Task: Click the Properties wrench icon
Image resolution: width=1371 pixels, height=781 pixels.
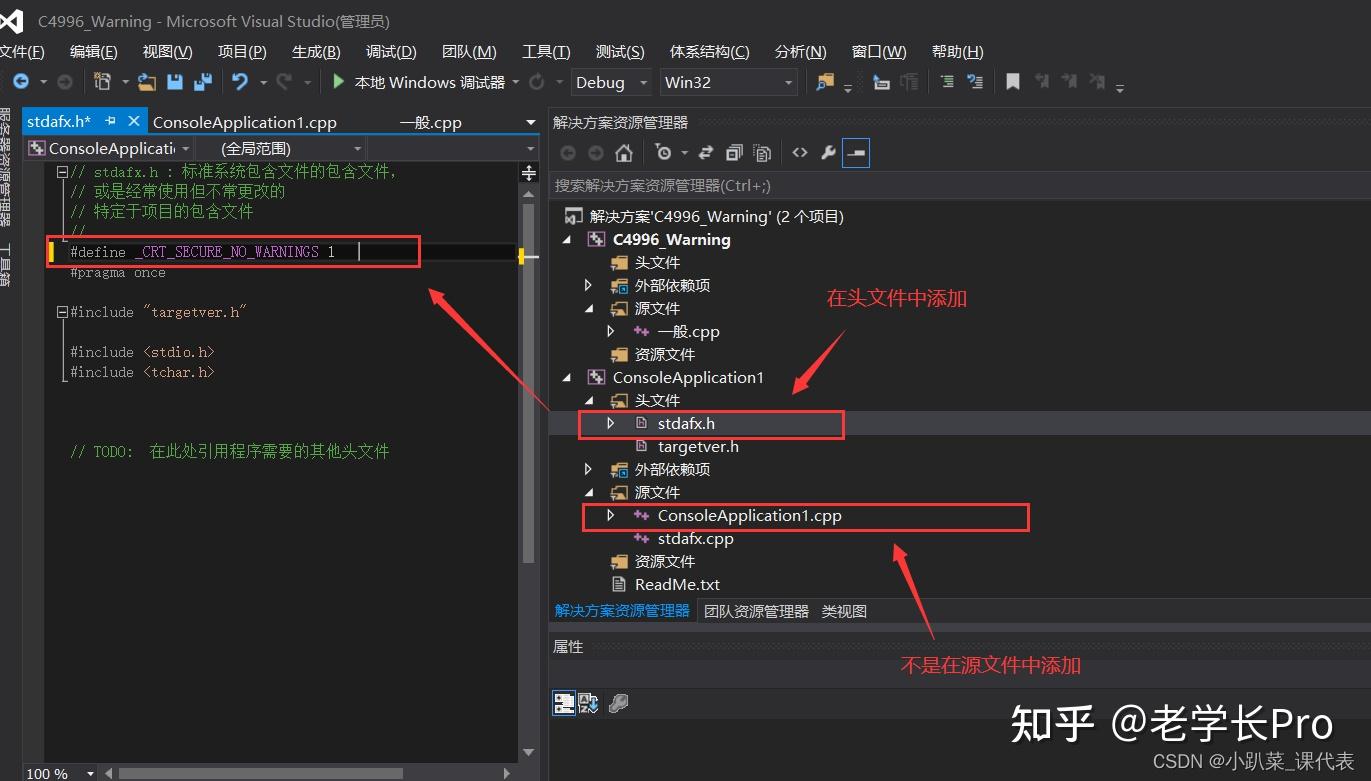Action: 828,152
